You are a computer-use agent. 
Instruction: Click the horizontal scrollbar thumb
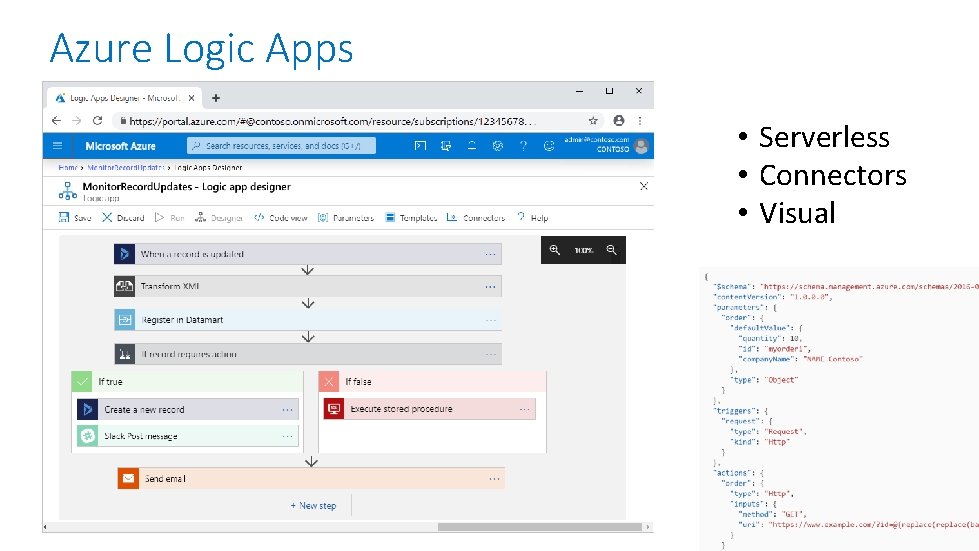point(539,527)
